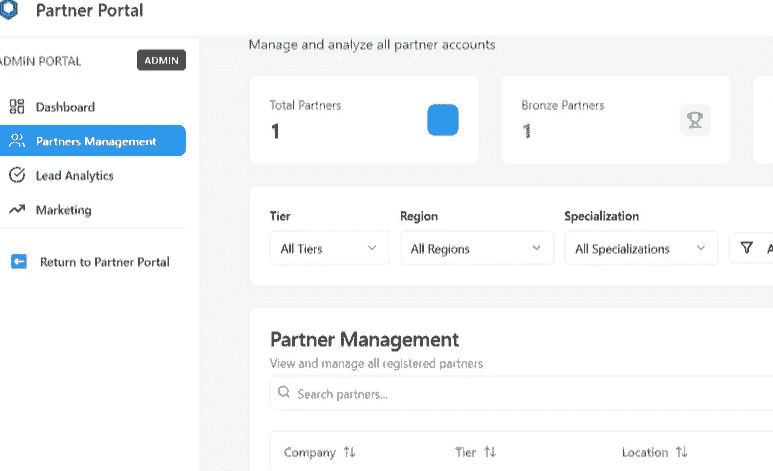Click the Bronze Partners trophy icon
The width and height of the screenshot is (773, 471).
click(694, 121)
